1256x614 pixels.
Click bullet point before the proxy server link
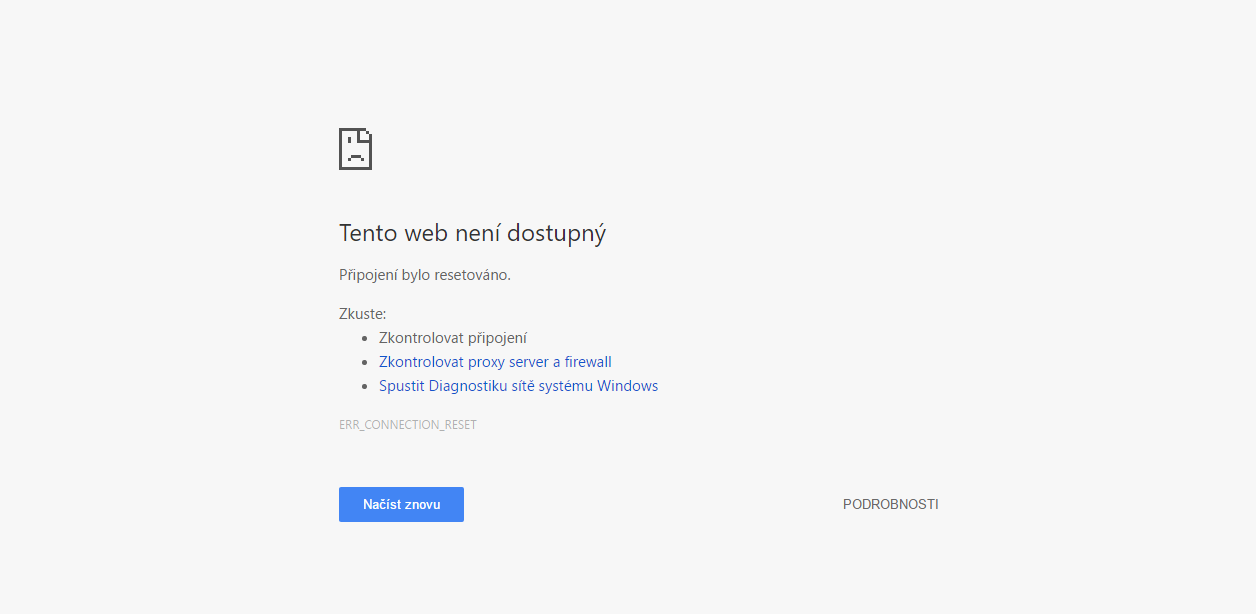(366, 363)
